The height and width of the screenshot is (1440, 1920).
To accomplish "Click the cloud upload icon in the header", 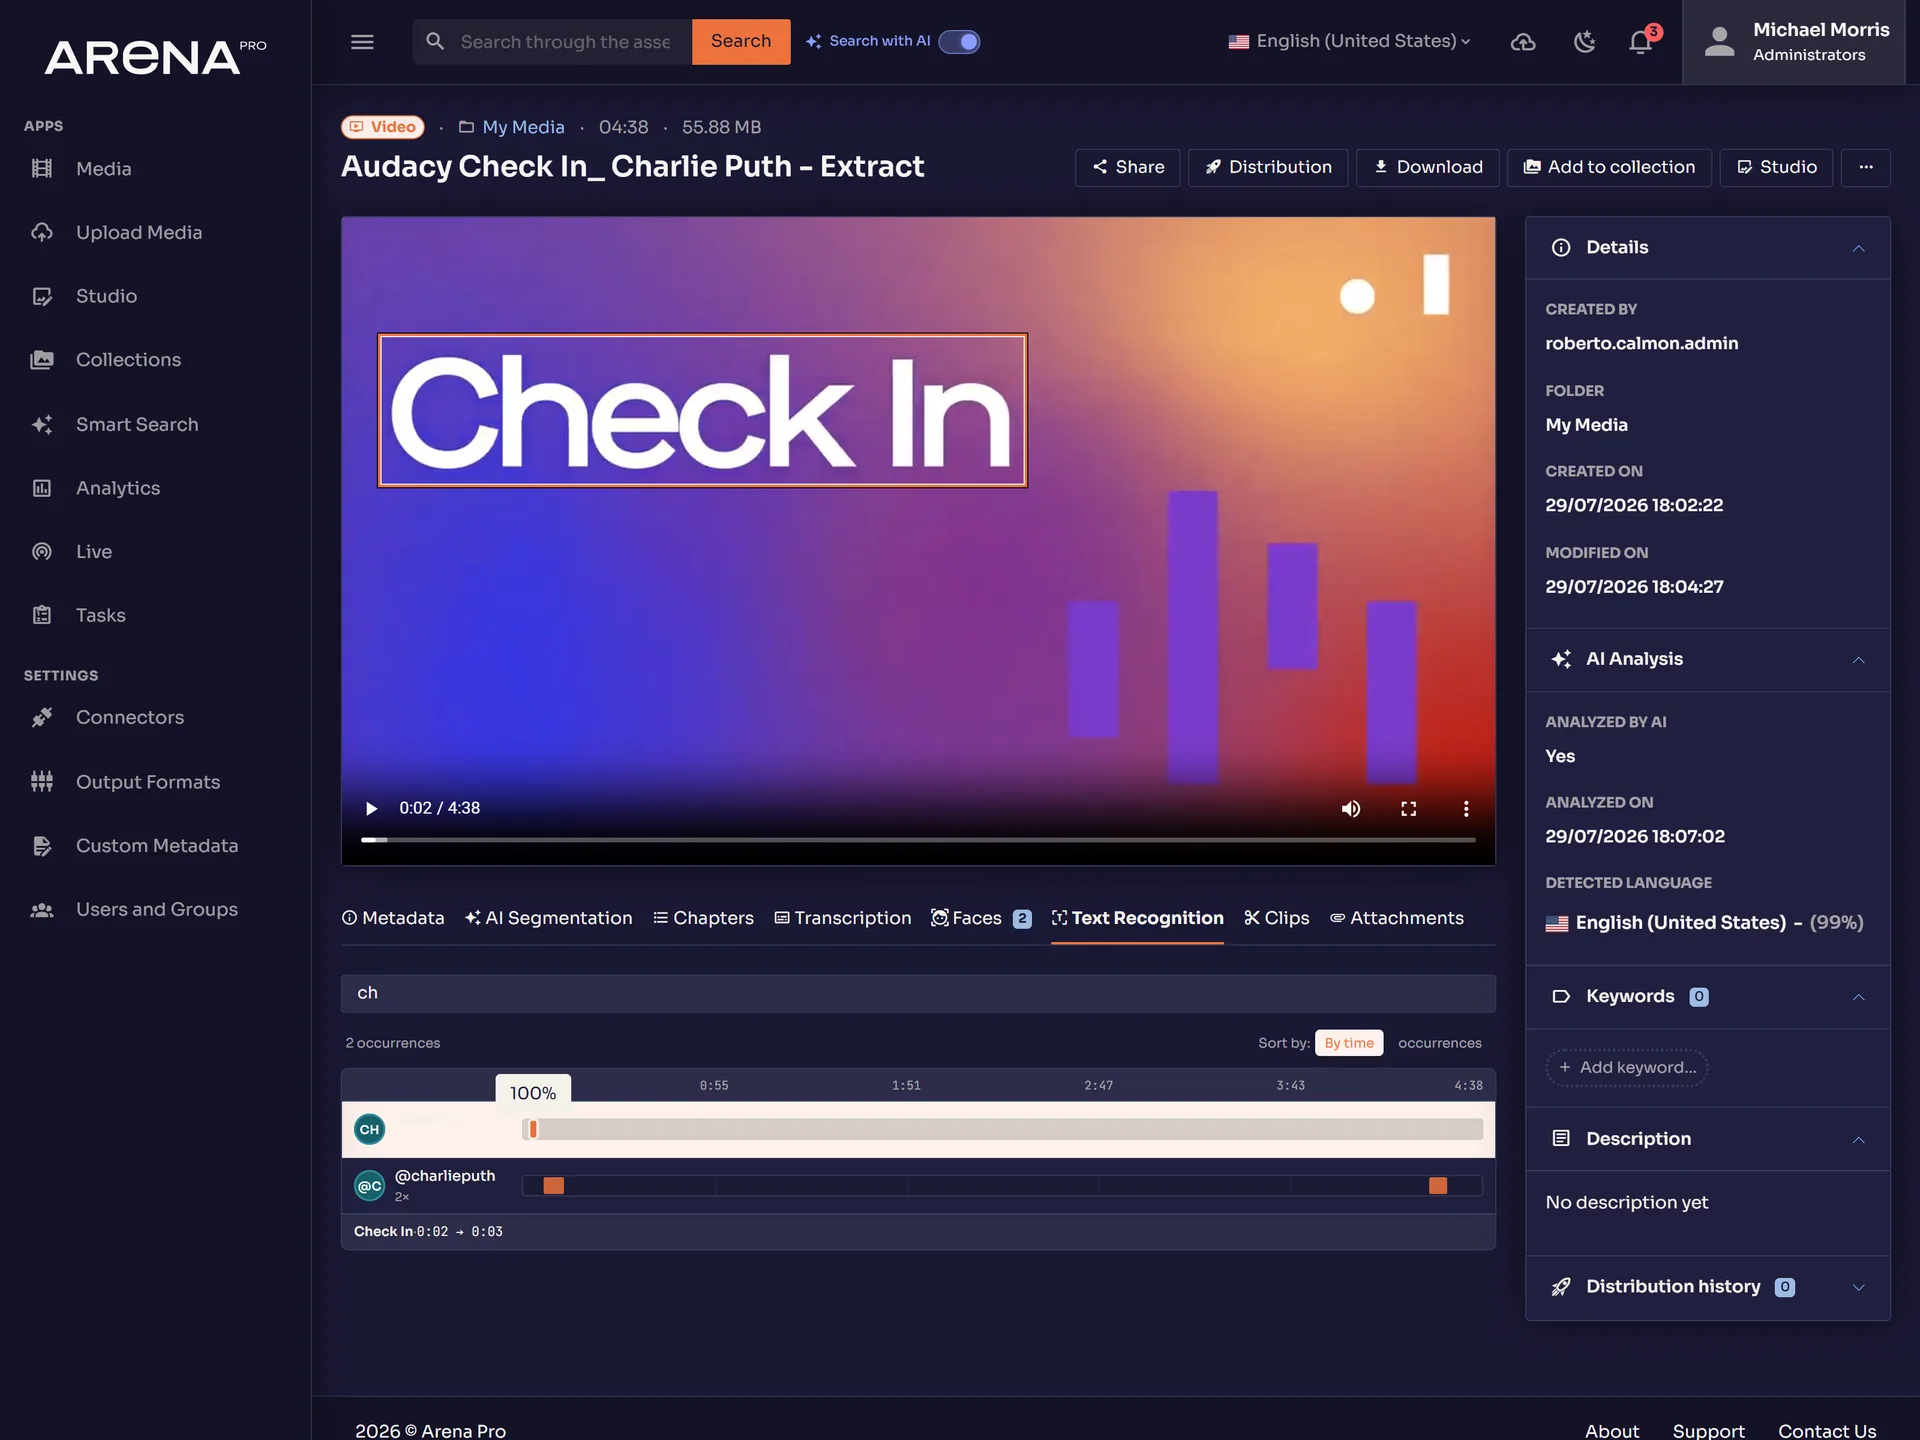I will coord(1523,42).
